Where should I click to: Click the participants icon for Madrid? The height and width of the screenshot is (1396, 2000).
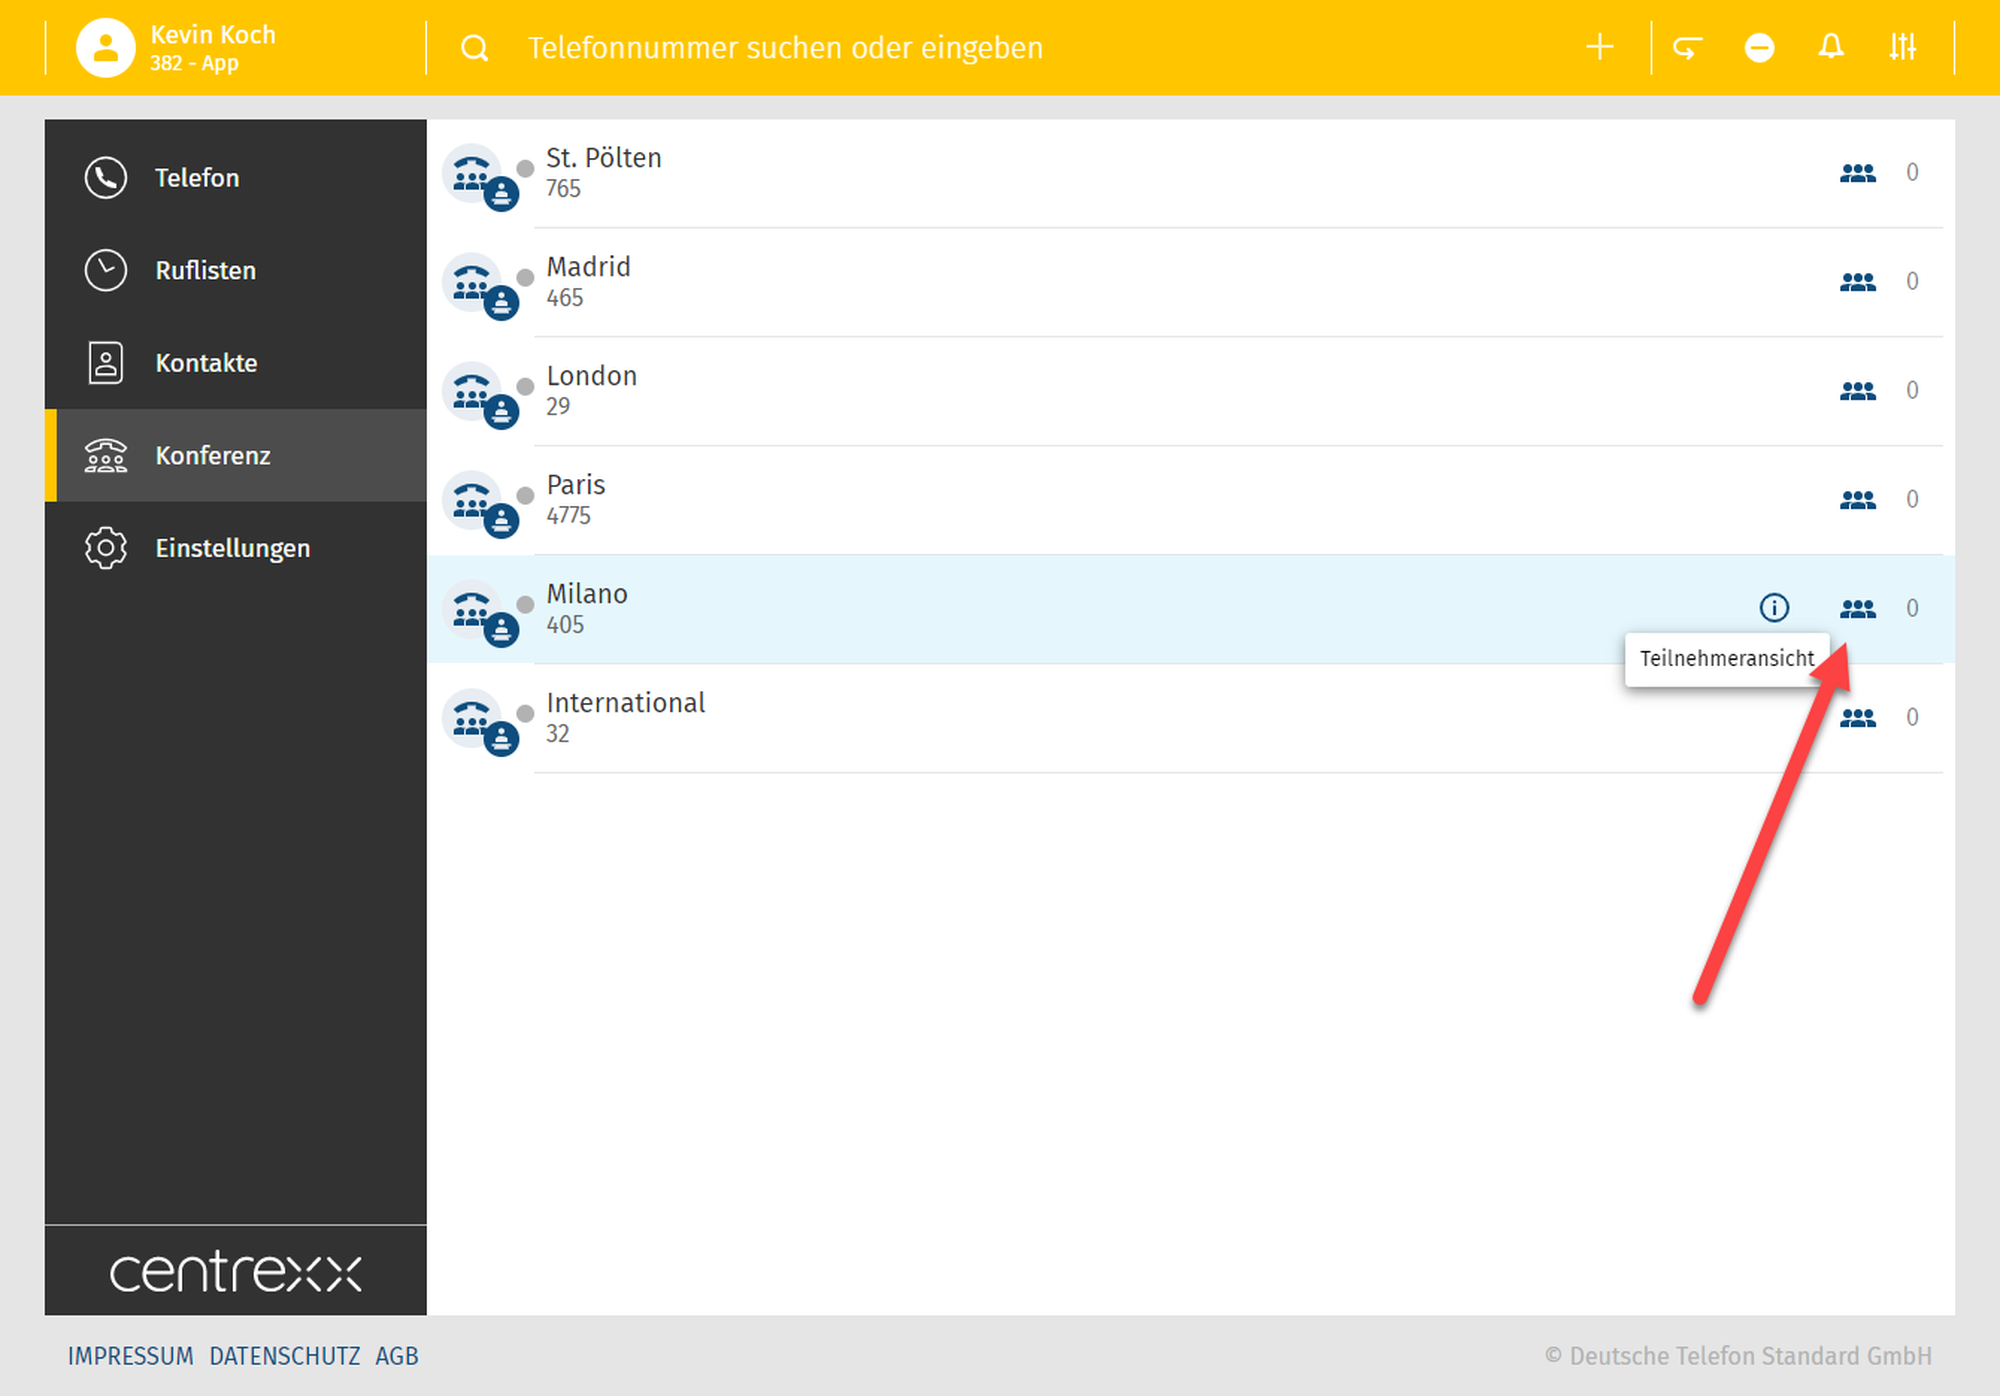coord(1857,281)
